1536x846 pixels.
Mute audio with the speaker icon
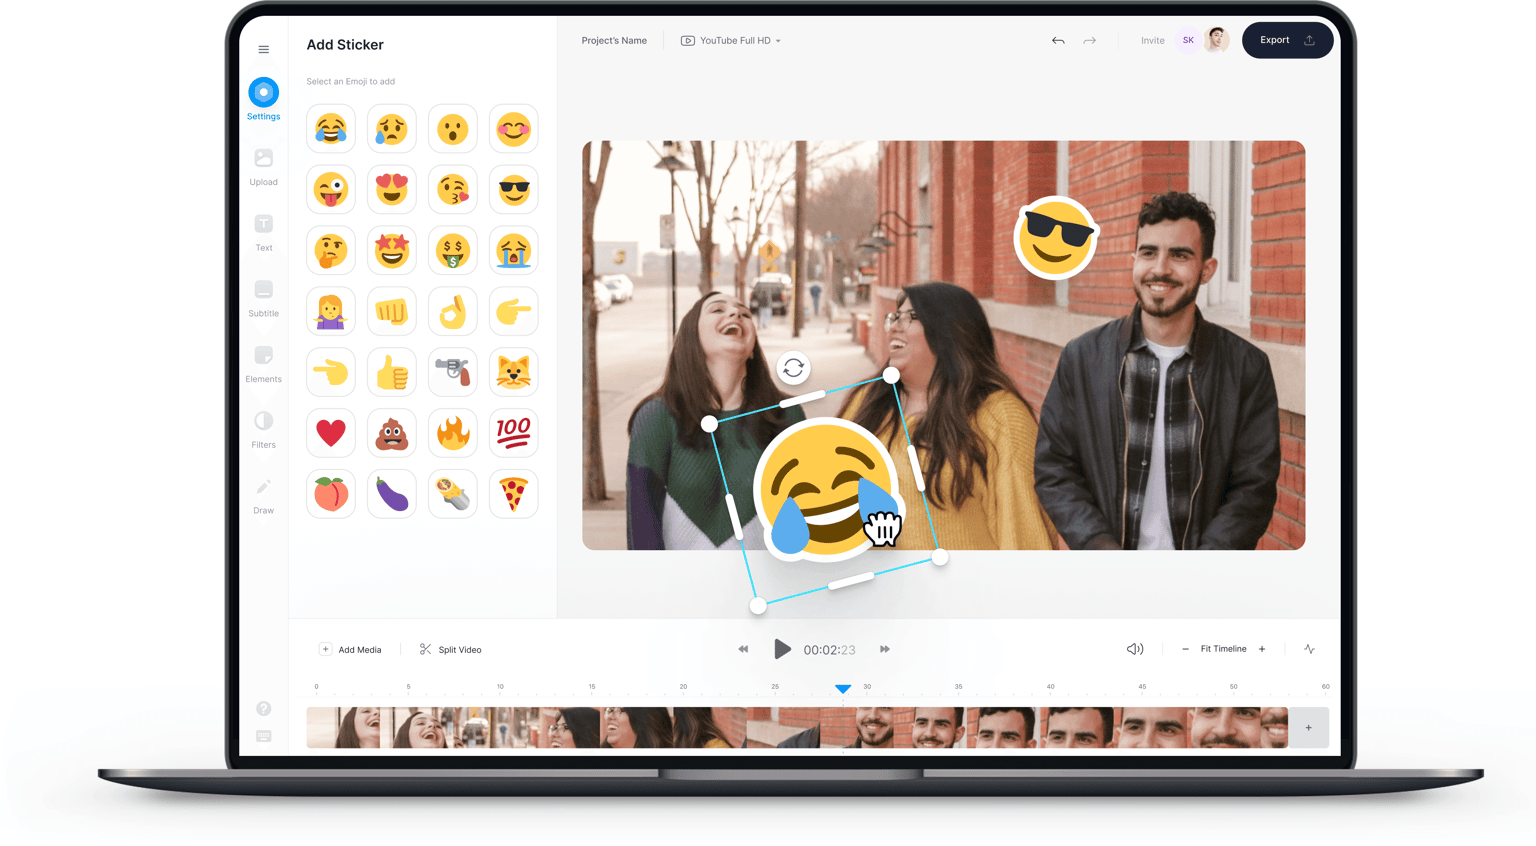(x=1135, y=649)
